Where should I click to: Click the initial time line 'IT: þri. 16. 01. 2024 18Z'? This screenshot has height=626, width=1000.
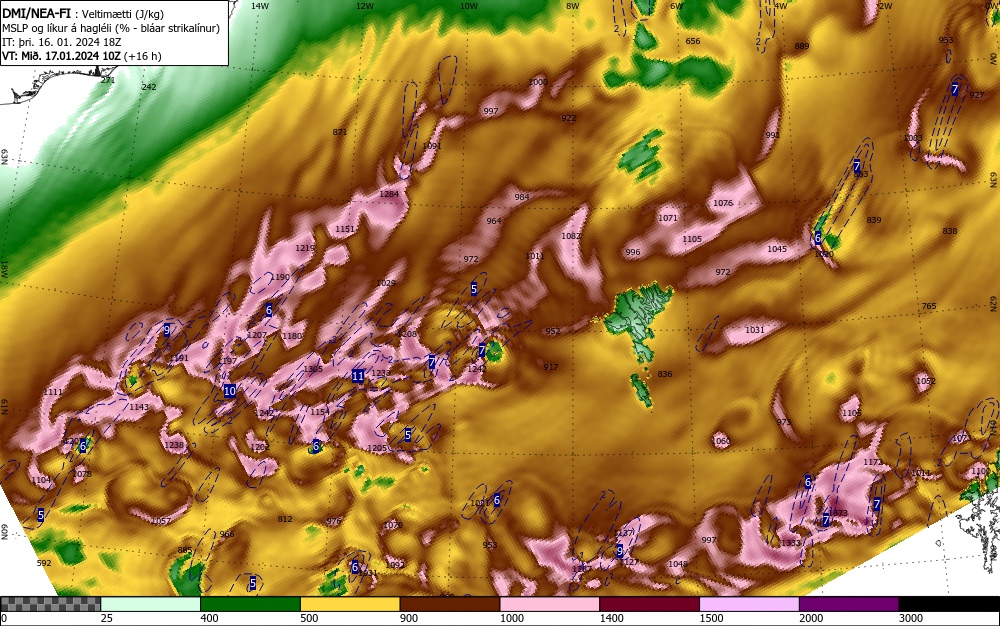click(x=61, y=42)
